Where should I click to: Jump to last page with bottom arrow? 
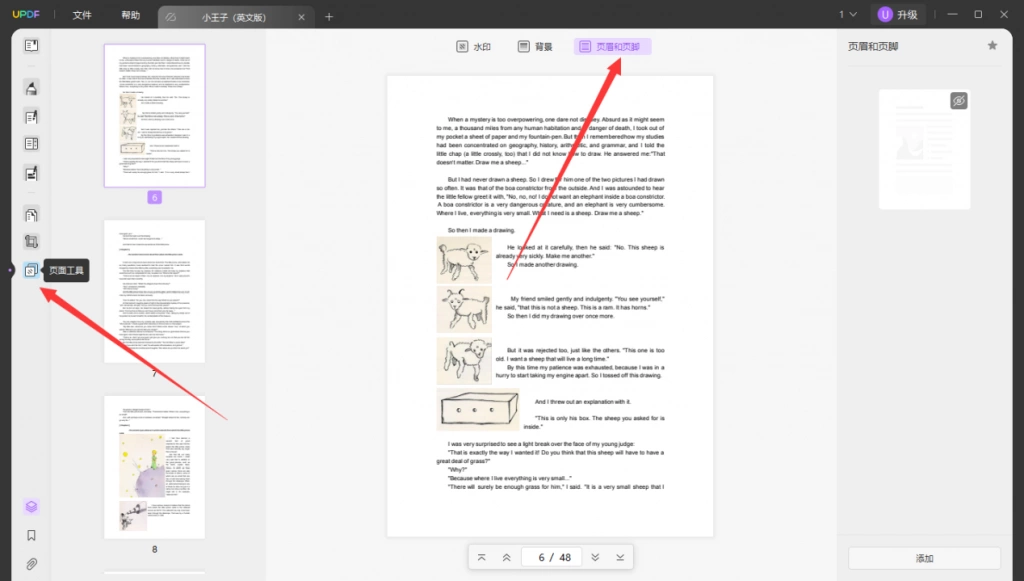[620, 557]
